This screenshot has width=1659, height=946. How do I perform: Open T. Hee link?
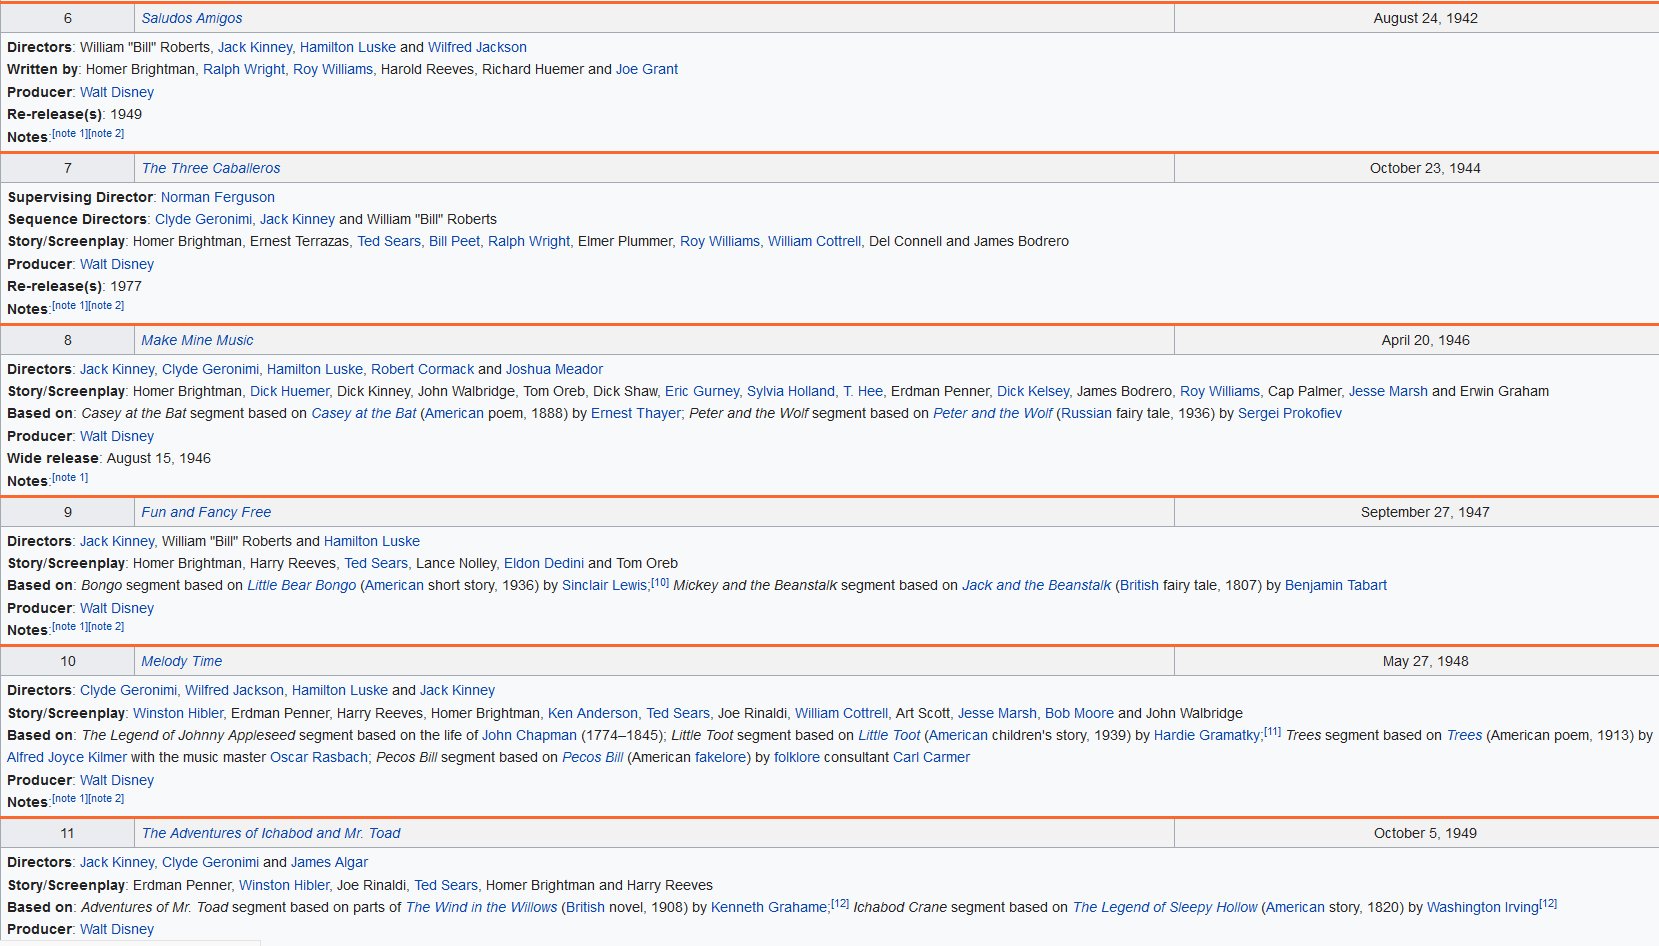coord(863,391)
